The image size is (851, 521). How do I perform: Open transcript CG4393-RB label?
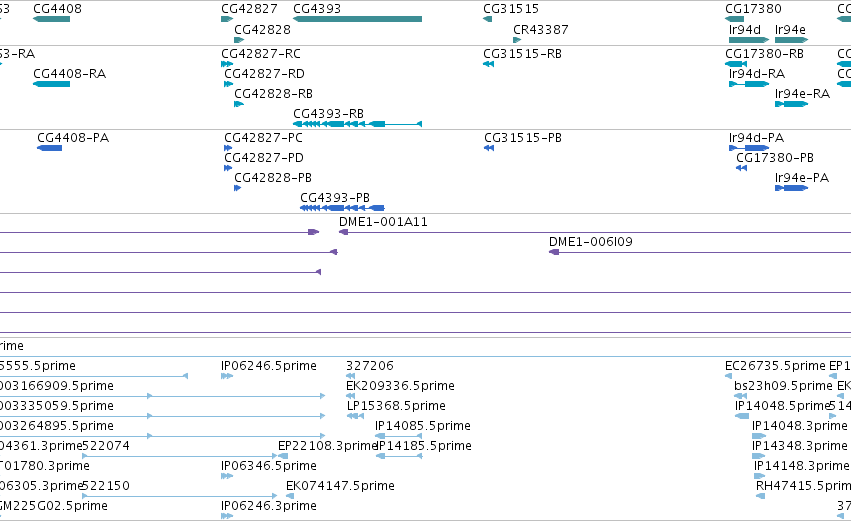[328, 114]
